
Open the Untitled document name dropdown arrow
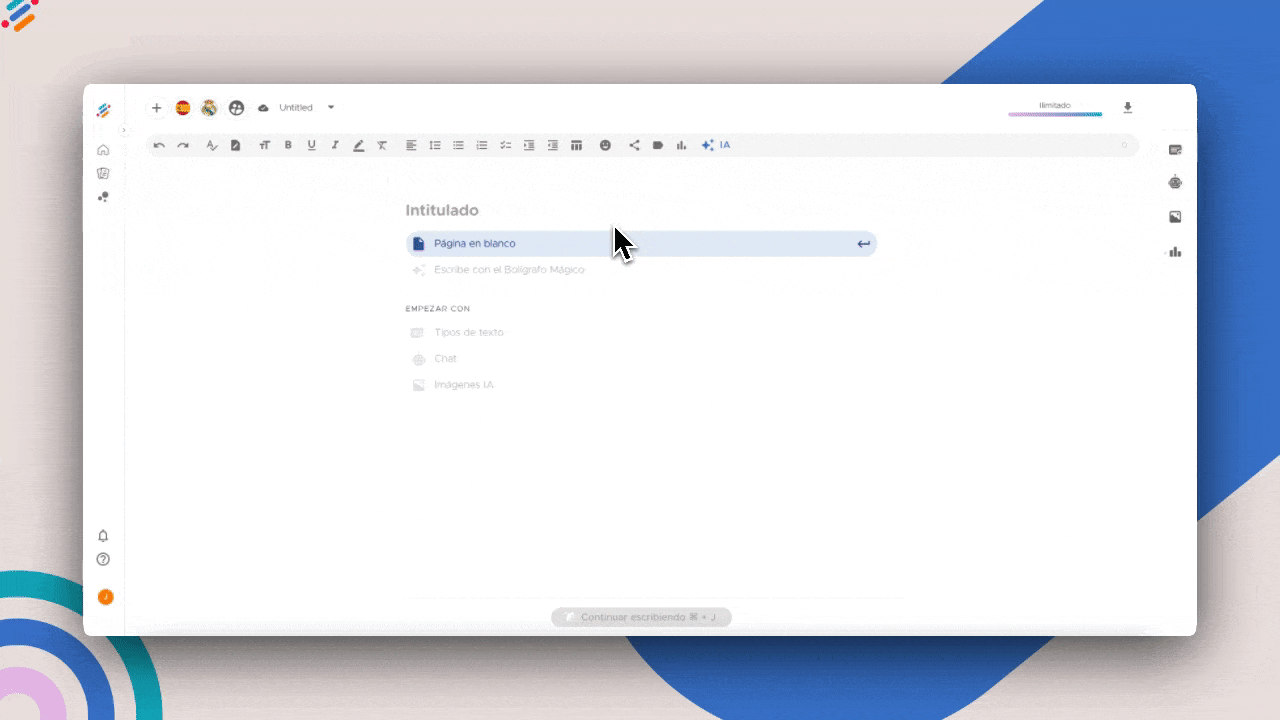331,108
